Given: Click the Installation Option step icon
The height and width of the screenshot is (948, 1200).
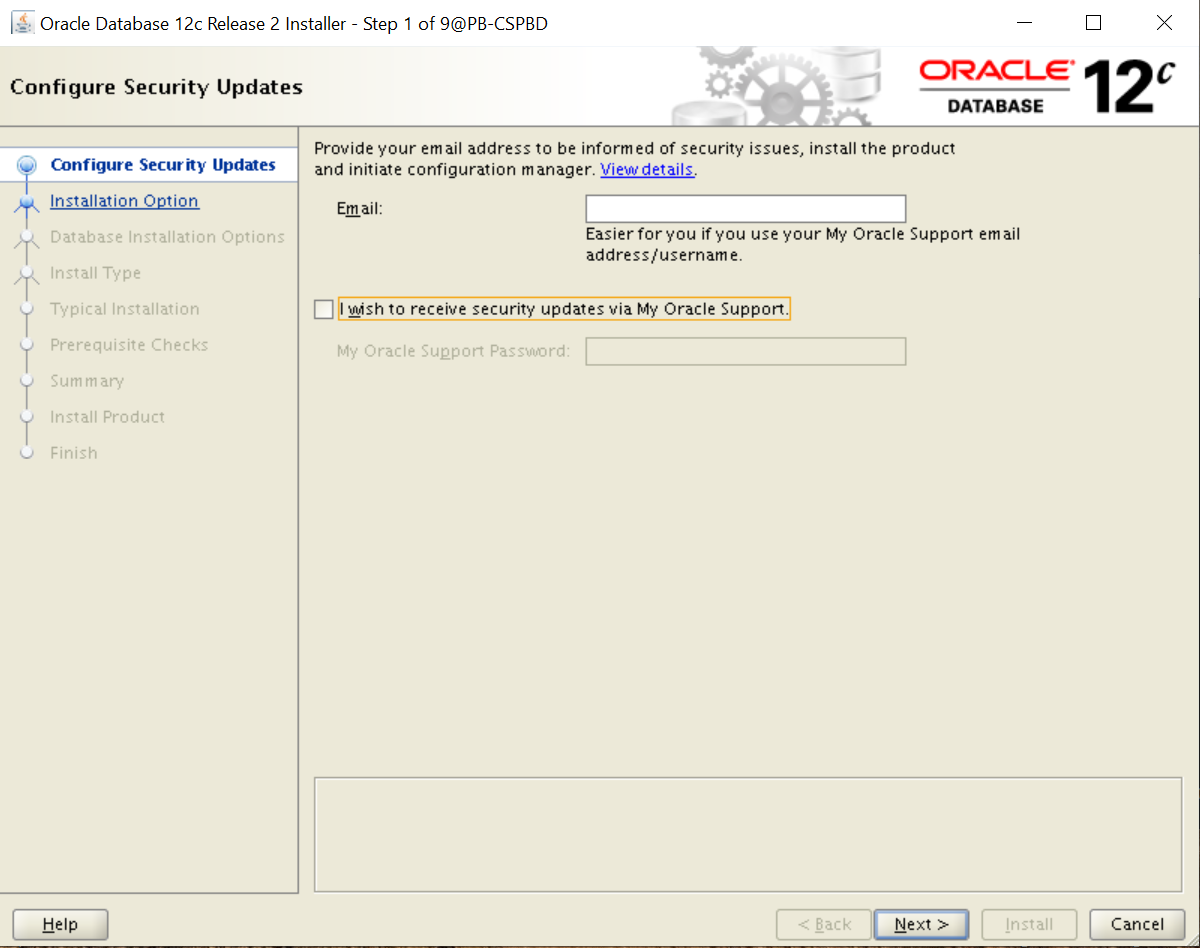Looking at the screenshot, I should [28, 202].
